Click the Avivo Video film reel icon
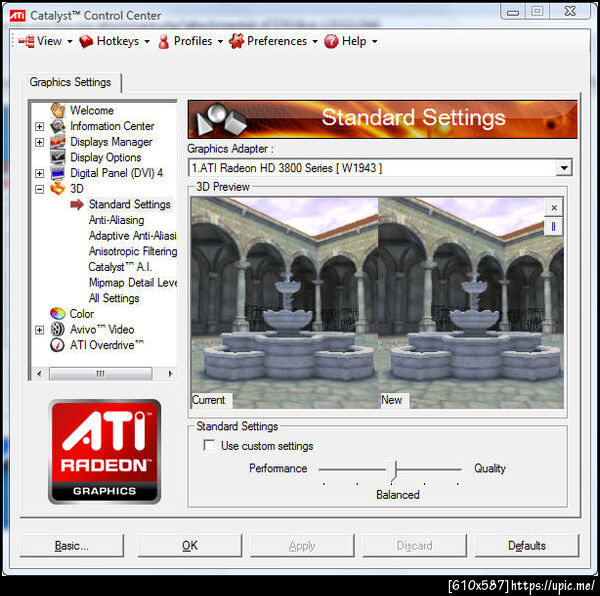 tap(58, 329)
